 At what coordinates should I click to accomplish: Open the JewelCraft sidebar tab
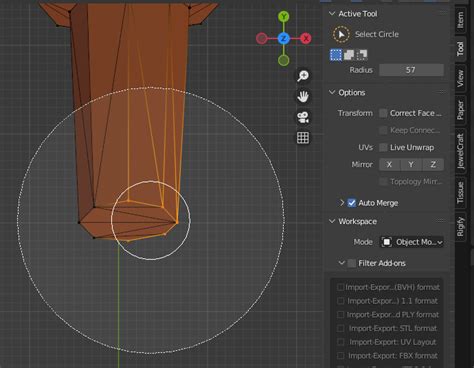(x=460, y=151)
